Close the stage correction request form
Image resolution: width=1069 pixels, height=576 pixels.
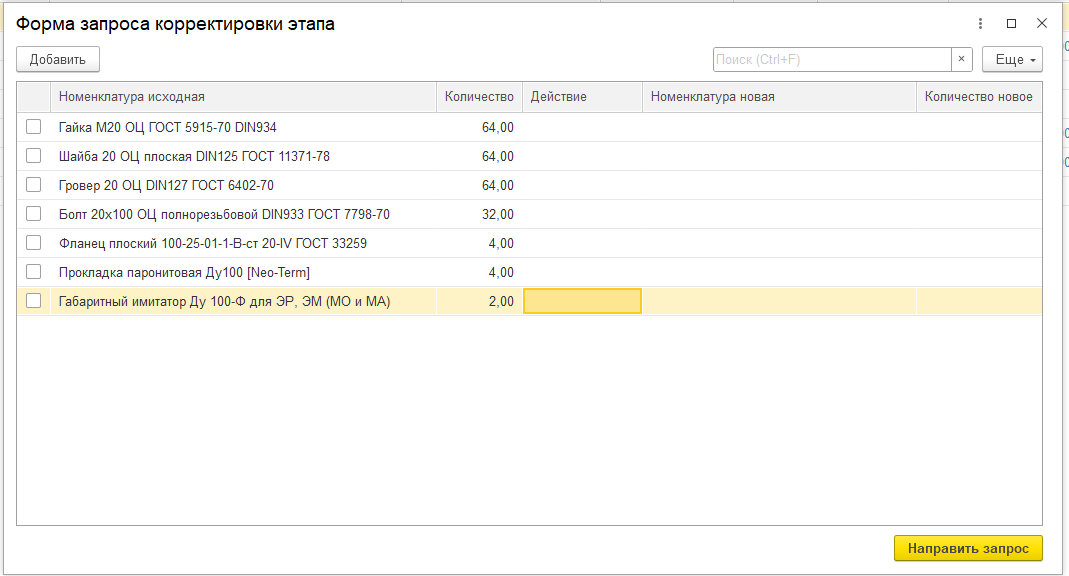tap(1042, 24)
